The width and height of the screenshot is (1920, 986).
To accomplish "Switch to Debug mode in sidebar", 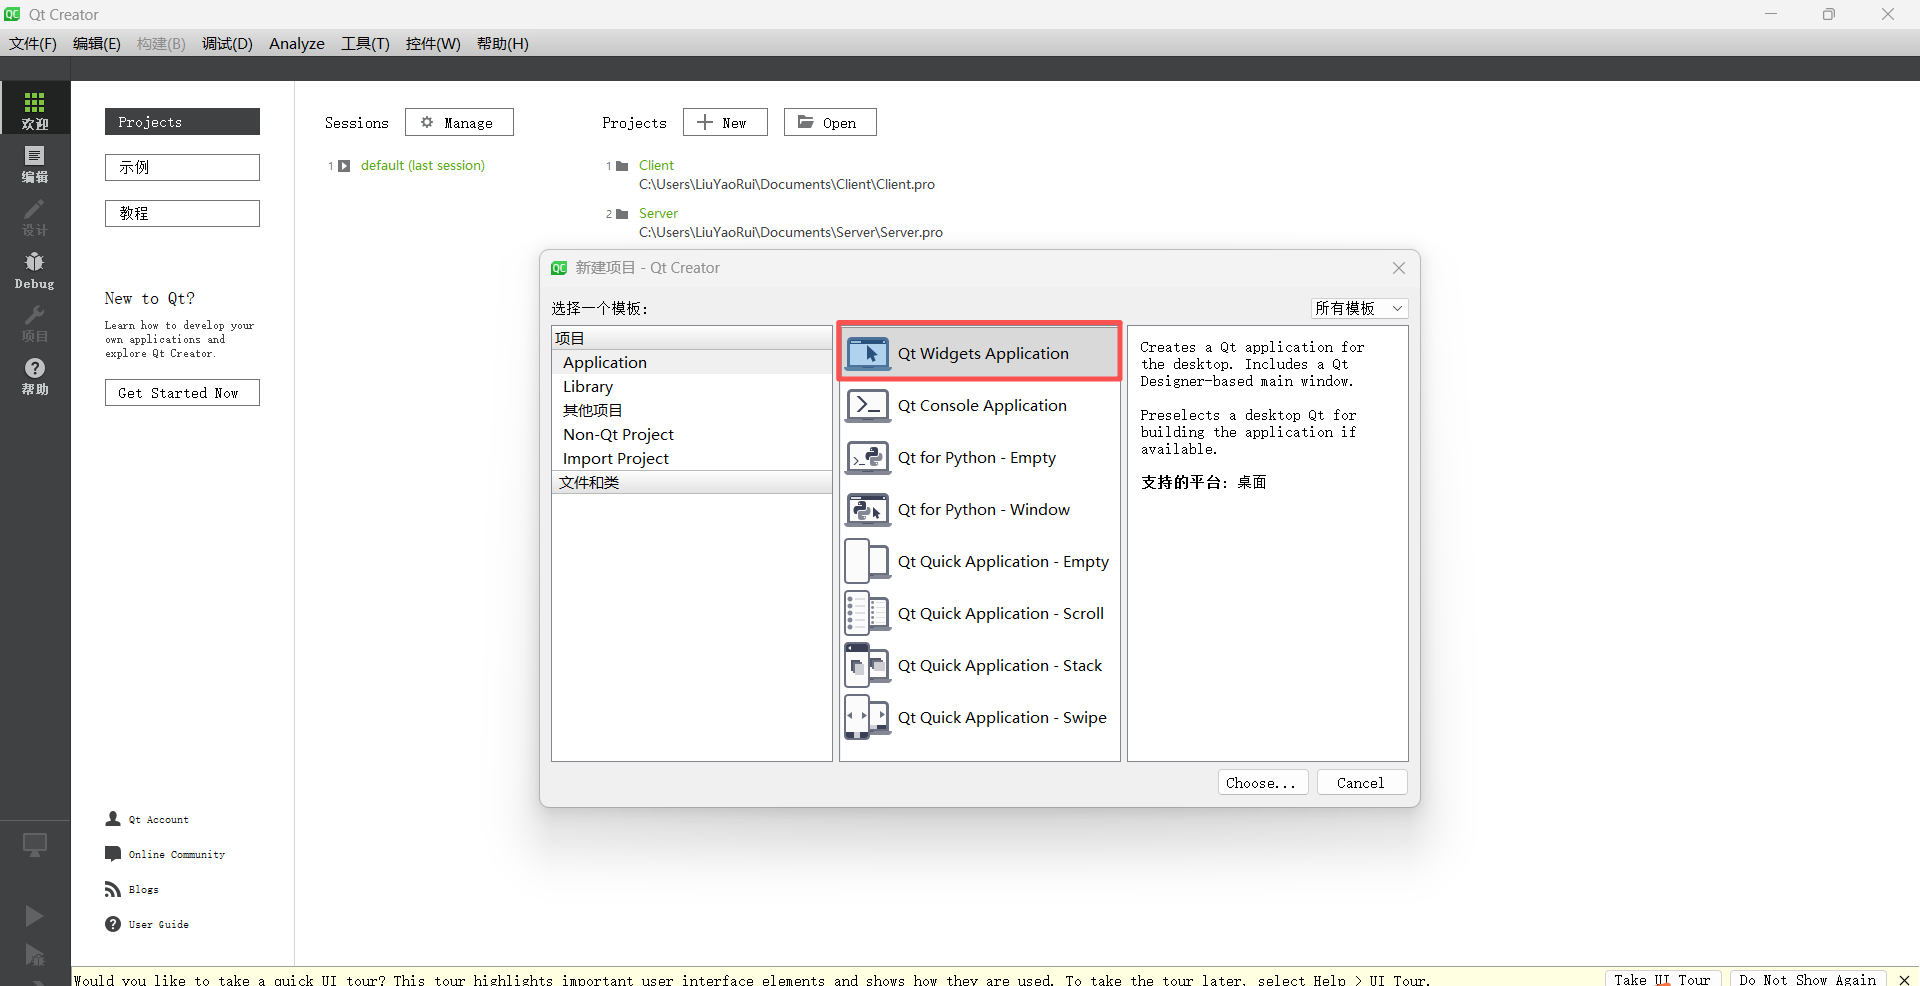I will click(35, 269).
